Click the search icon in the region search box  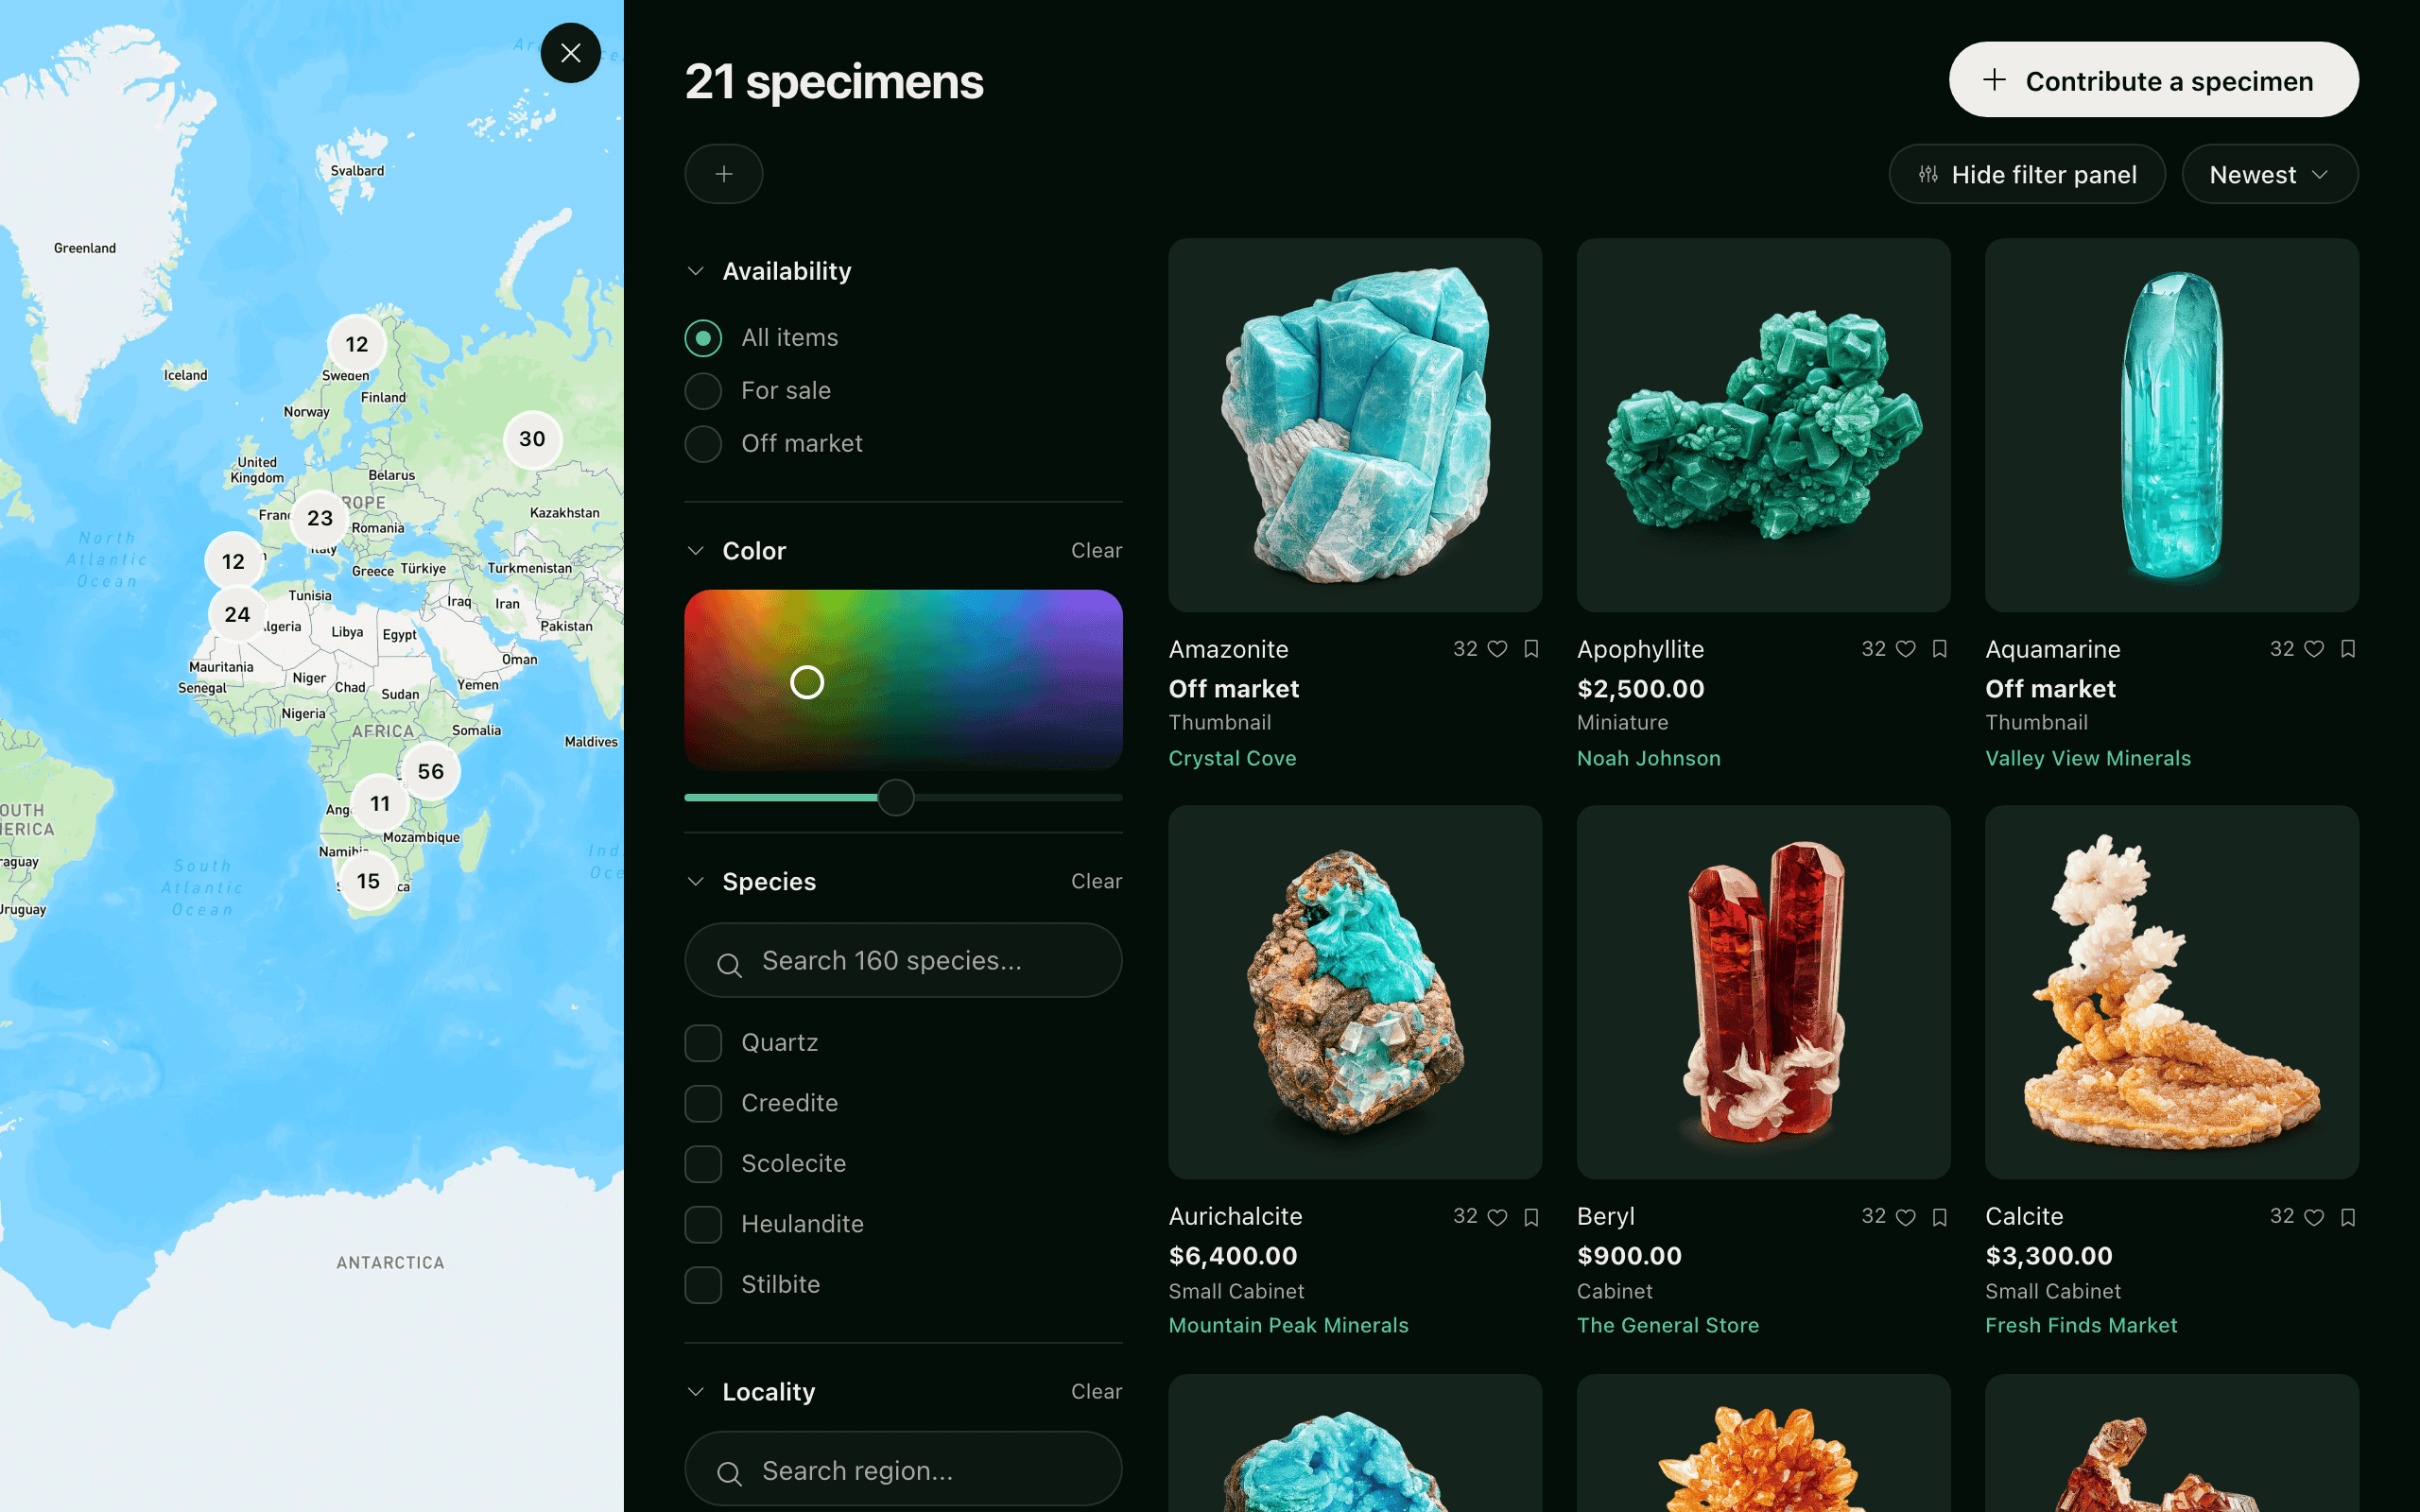coord(729,1473)
